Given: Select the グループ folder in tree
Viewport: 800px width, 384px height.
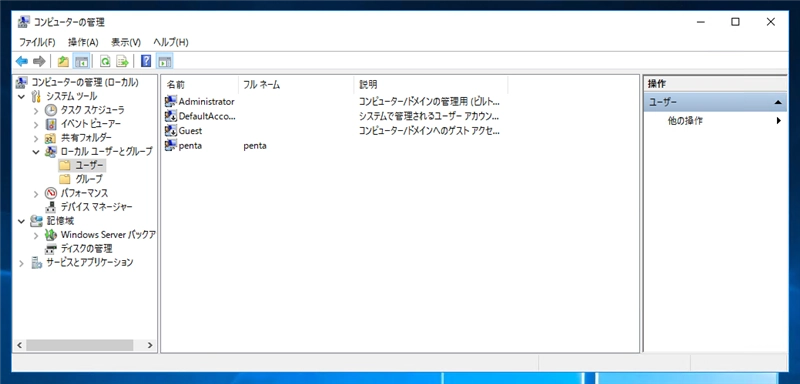Looking at the screenshot, I should coord(89,179).
